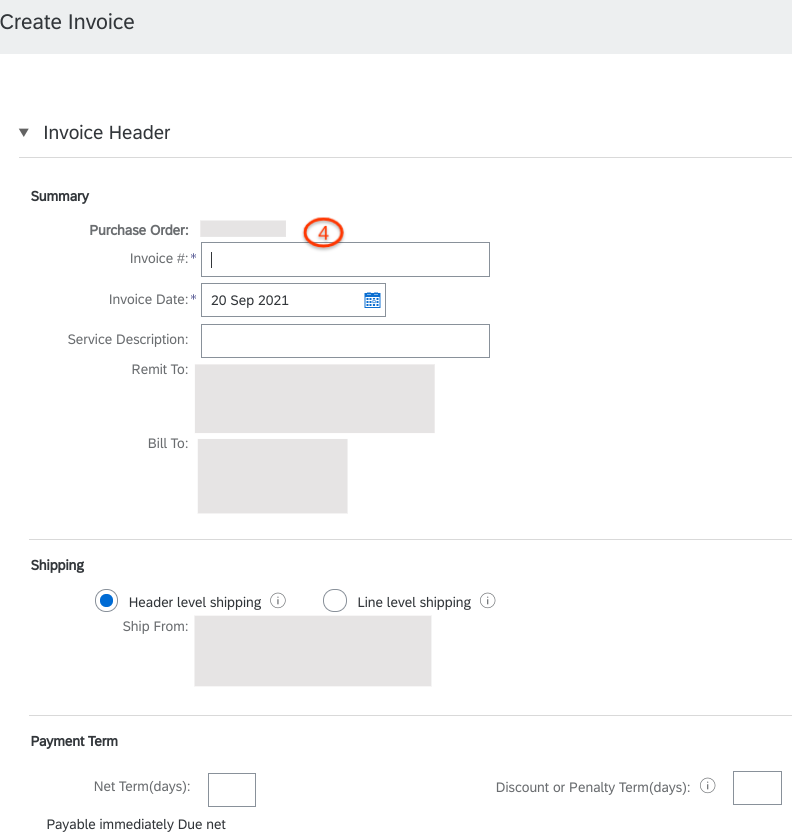Click 'Payable immediately Due net' text
Viewport: 792px width, 834px height.
click(136, 824)
